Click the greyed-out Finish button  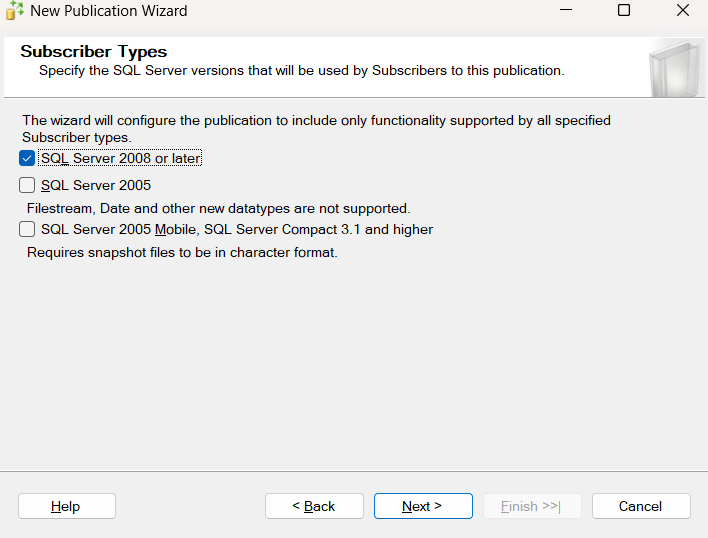[531, 506]
